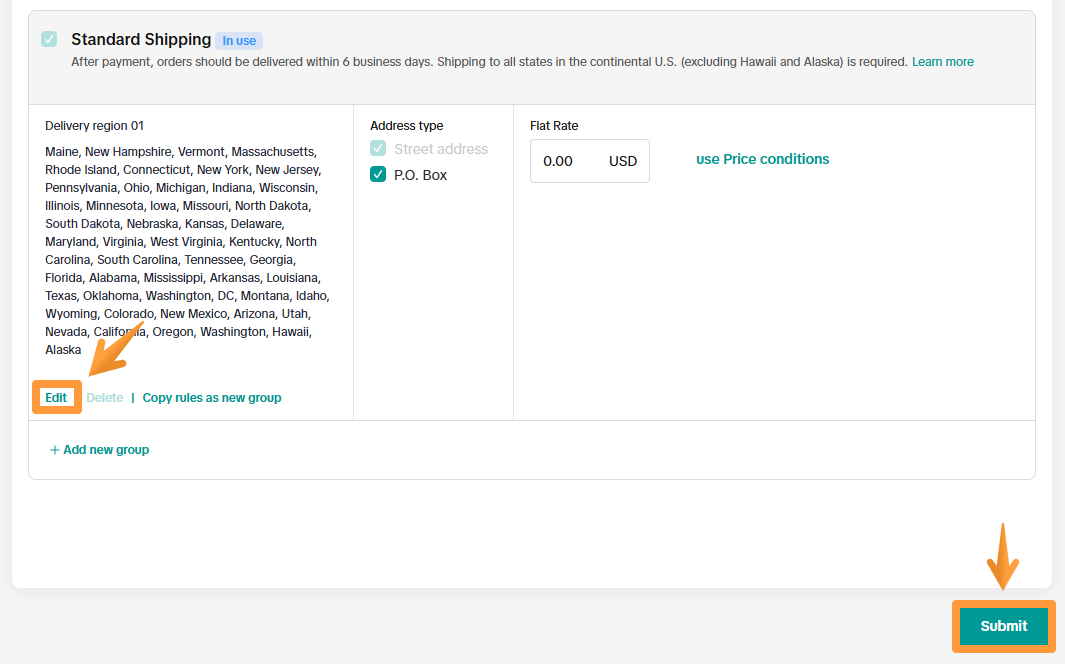Open the Learn more link
The image size is (1065, 664).
click(943, 62)
